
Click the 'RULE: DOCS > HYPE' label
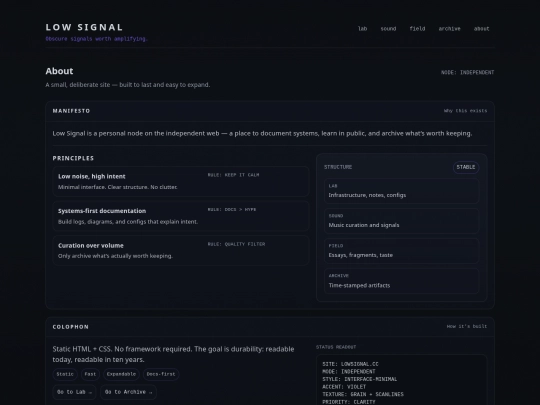[x=231, y=209]
